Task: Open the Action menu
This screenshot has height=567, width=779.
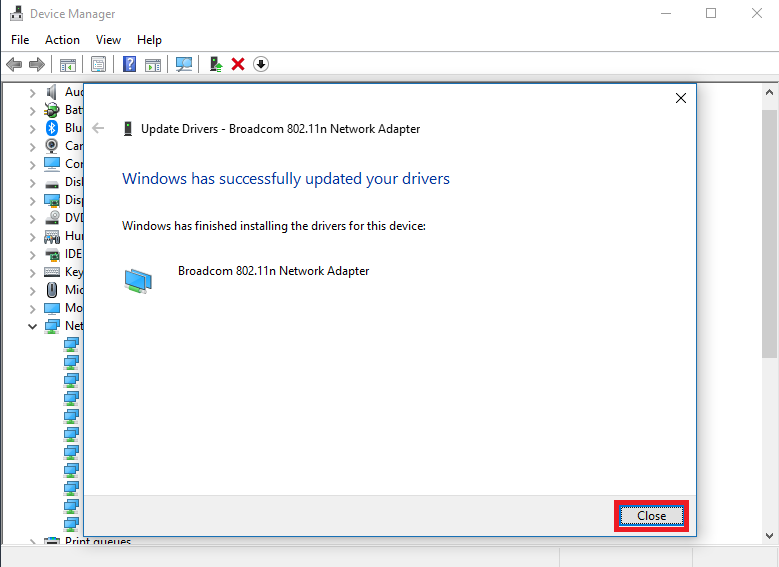Action: (62, 40)
